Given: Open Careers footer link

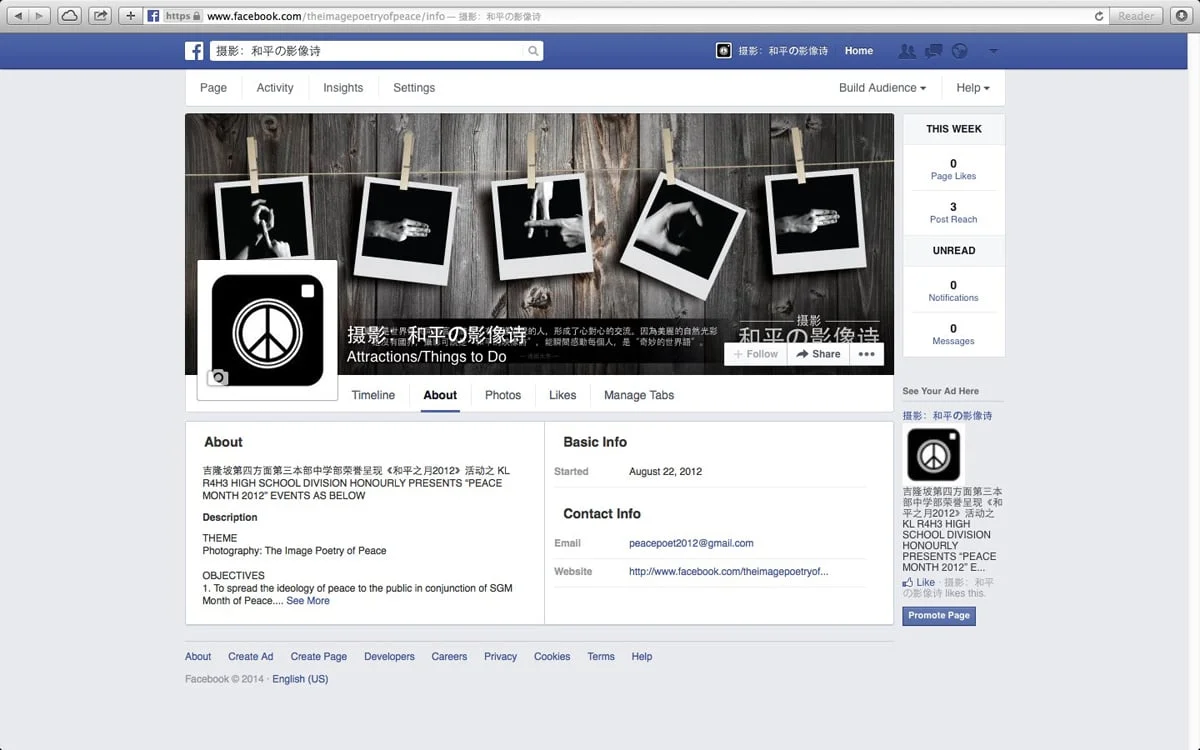Looking at the screenshot, I should point(449,657).
